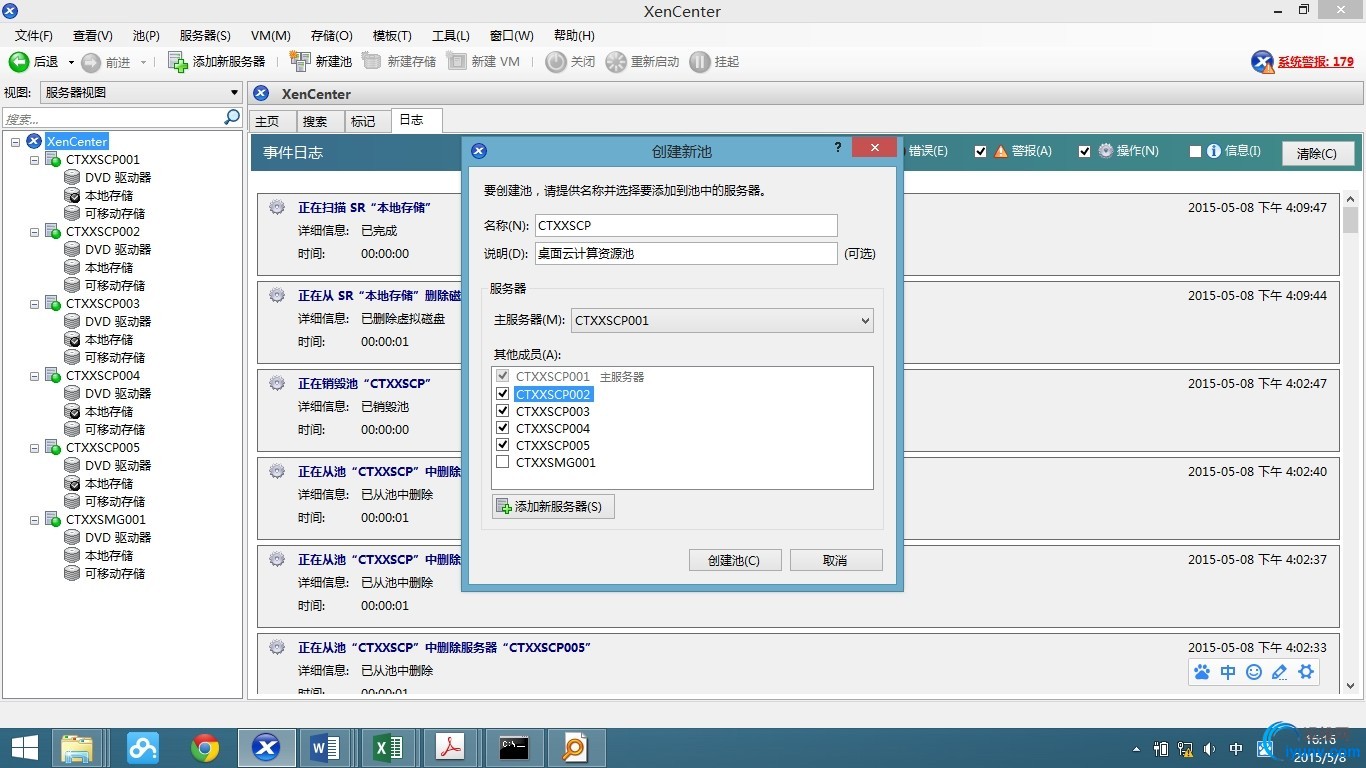Open the 池(P) menu
The width and height of the screenshot is (1366, 768).
point(146,35)
